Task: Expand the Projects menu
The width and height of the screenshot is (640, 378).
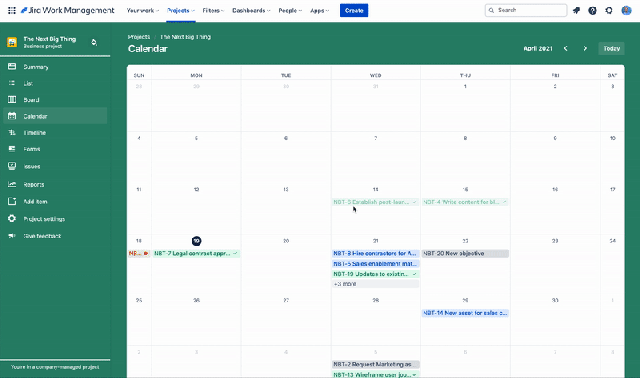Action: click(x=181, y=11)
